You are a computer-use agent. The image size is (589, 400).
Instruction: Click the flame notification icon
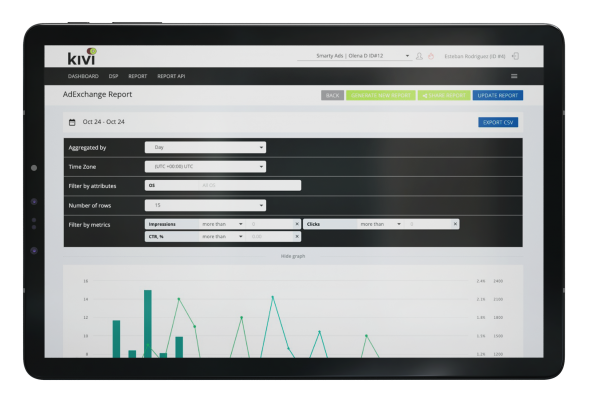[x=431, y=56]
